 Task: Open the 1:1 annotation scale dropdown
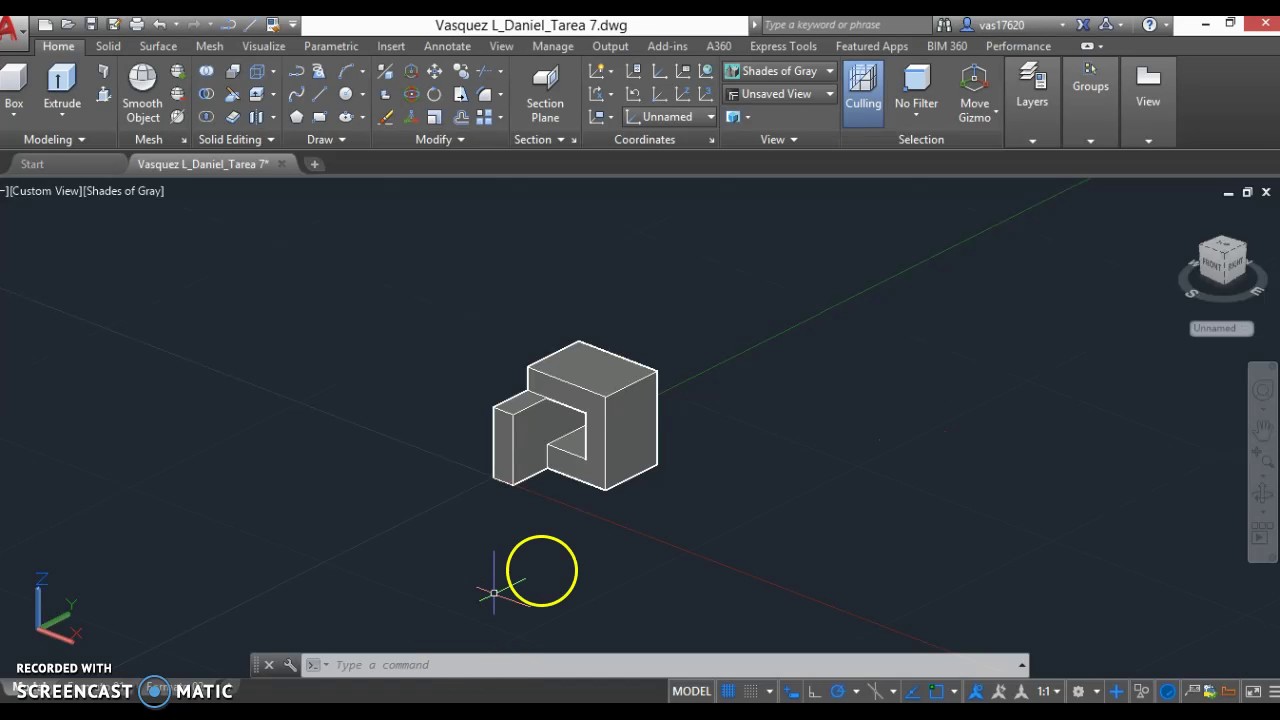pos(1048,691)
